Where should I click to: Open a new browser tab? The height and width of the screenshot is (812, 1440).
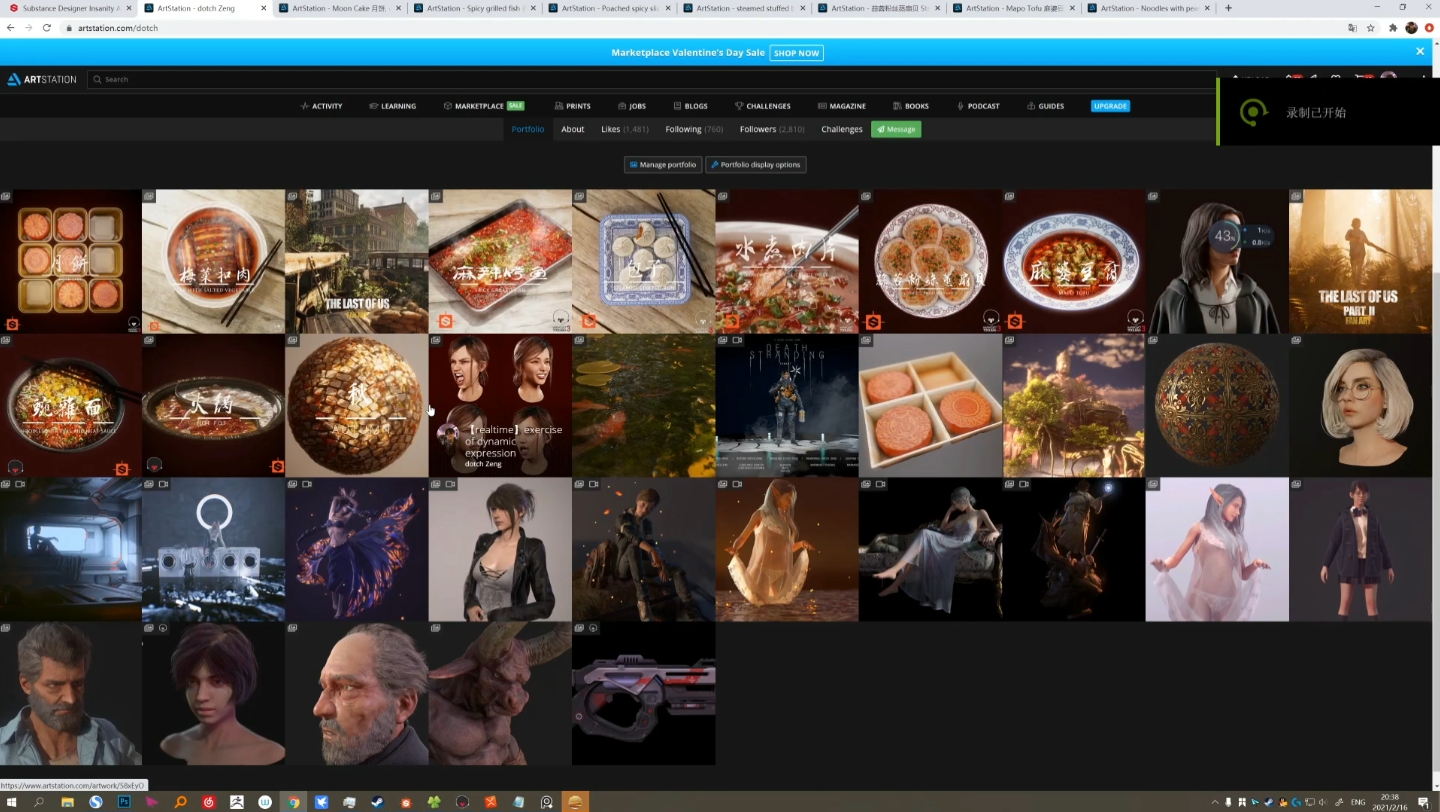point(1228,8)
